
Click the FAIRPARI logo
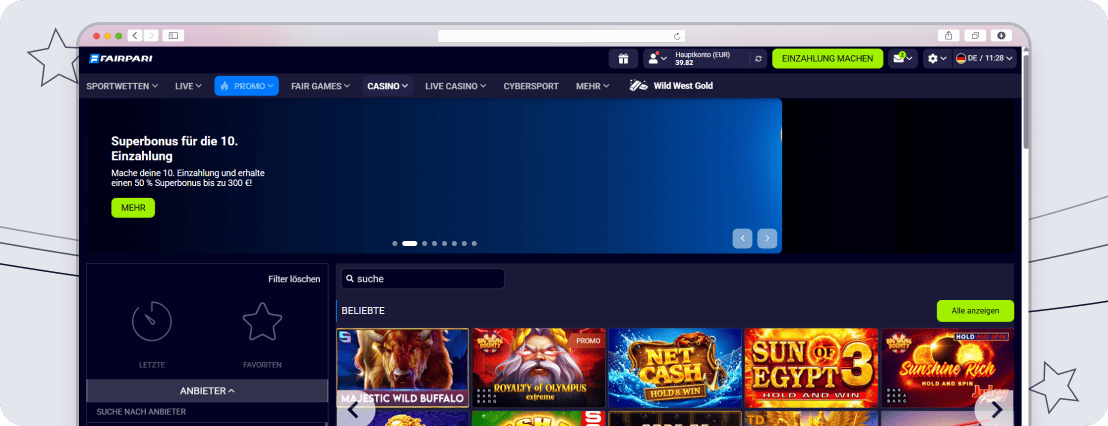(121, 59)
